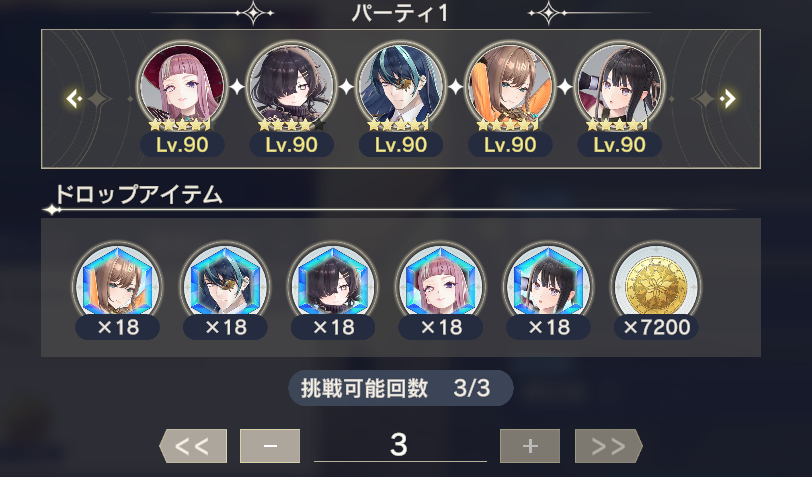Screen dimensions: 812x477
Task: Select teal-streaked hair eyepatch character portrait
Action: (401, 86)
